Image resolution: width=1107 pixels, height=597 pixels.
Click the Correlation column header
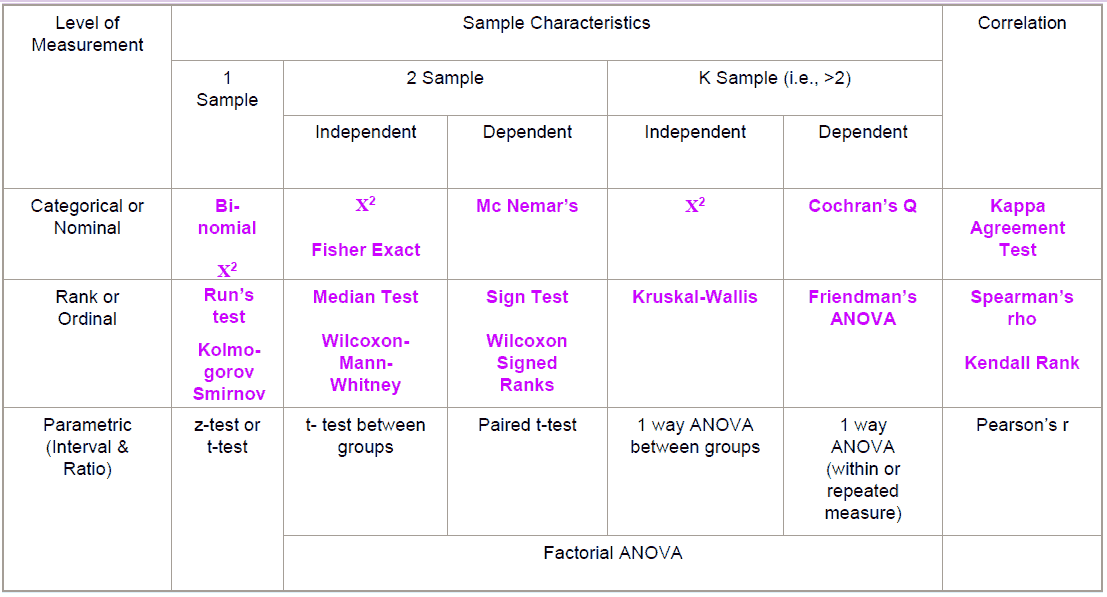pos(1022,23)
